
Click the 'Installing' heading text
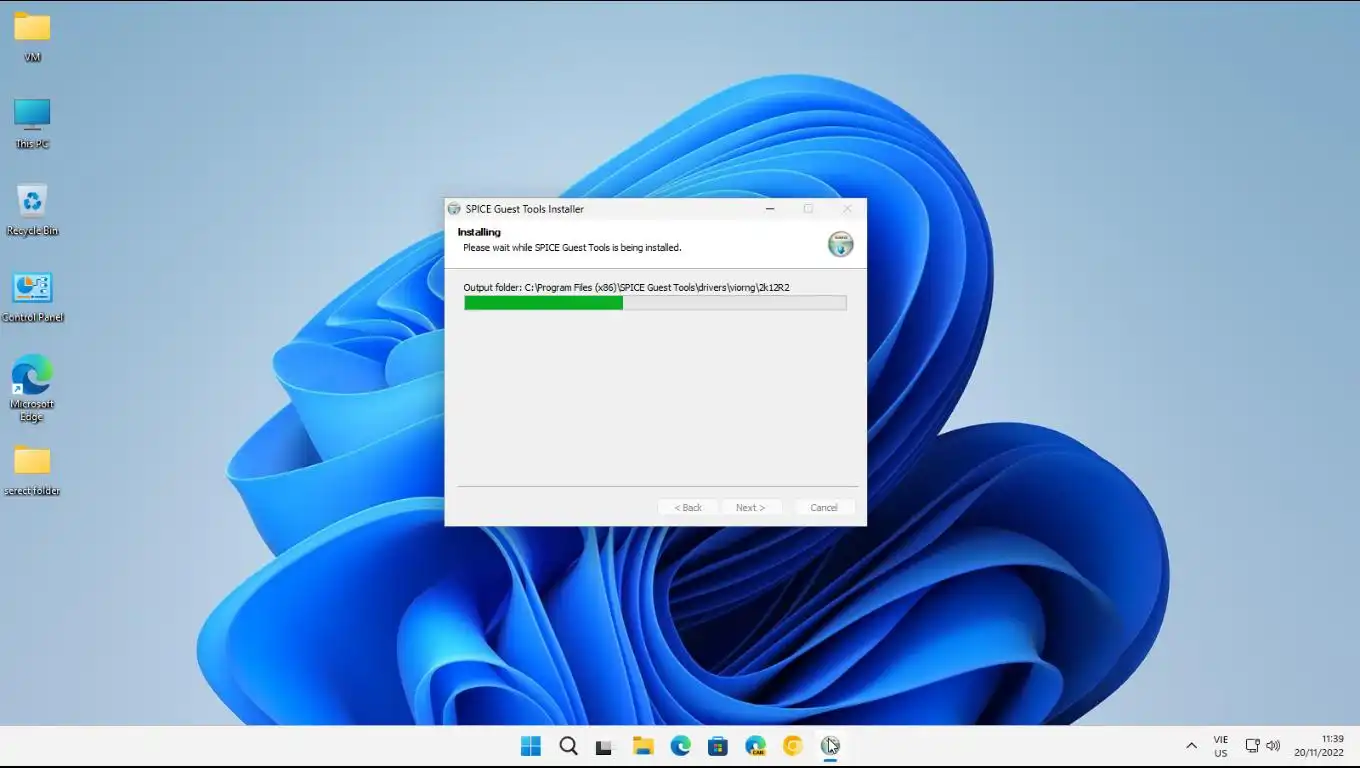click(x=479, y=232)
